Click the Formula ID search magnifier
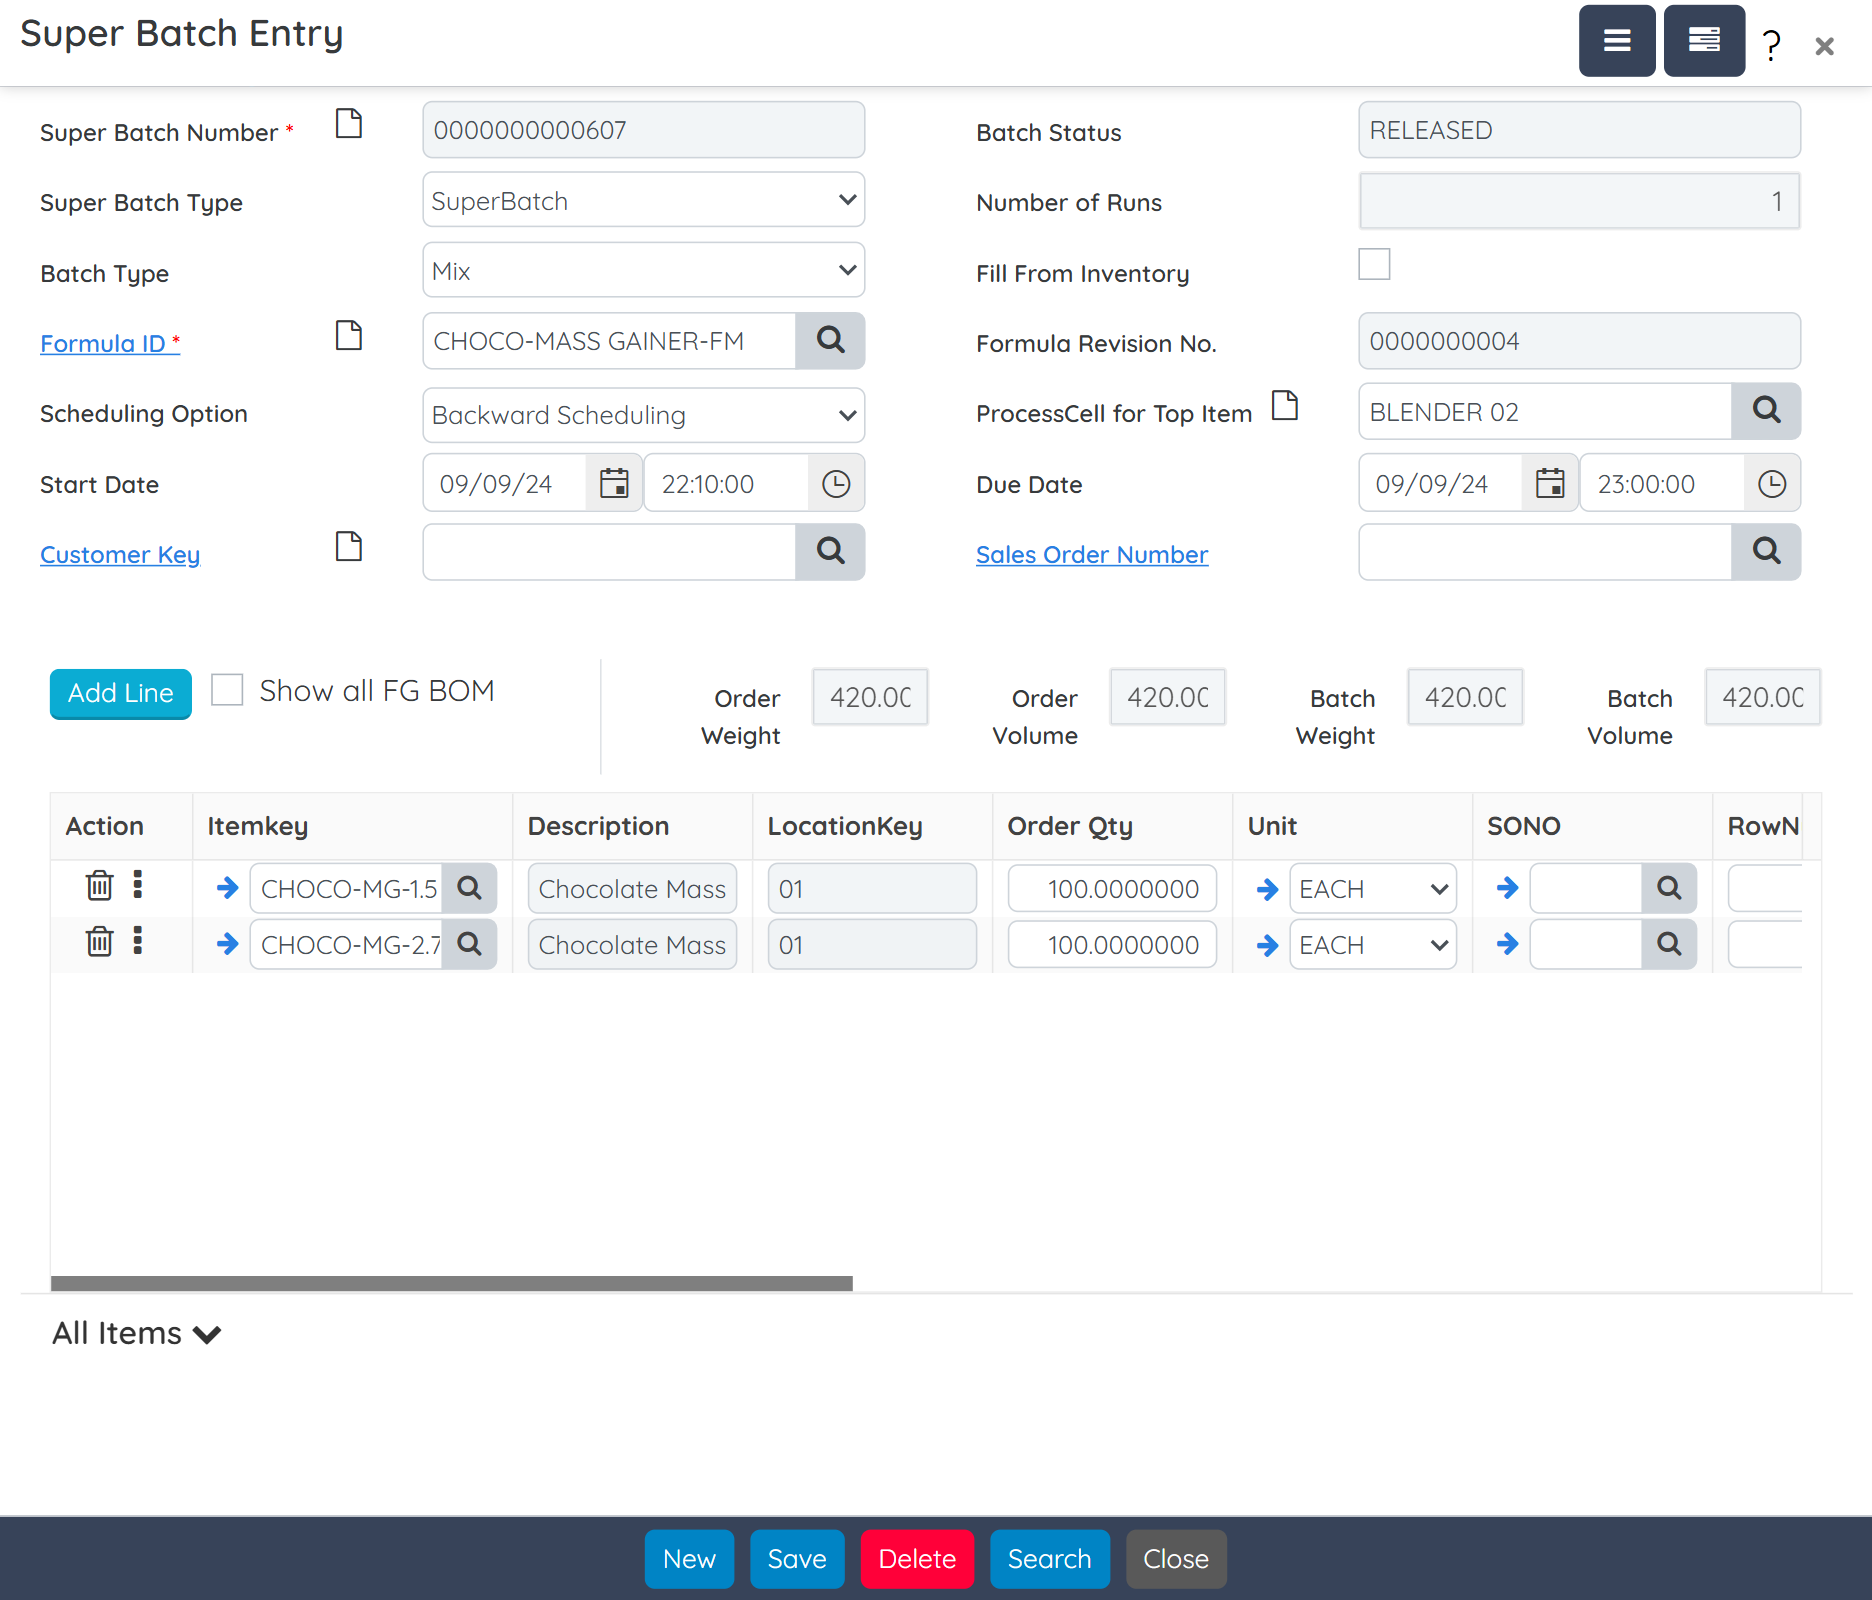Viewport: 1872px width, 1600px height. (x=830, y=341)
